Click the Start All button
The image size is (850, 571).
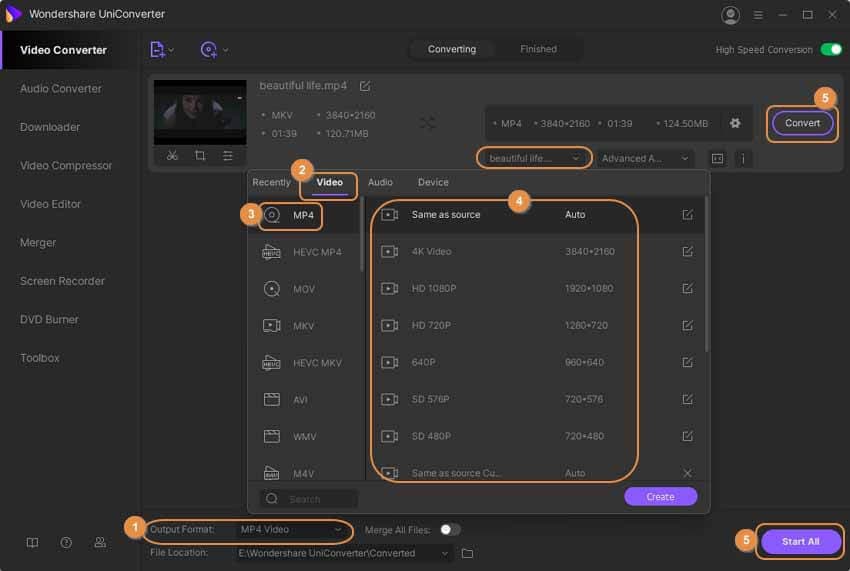click(x=801, y=541)
